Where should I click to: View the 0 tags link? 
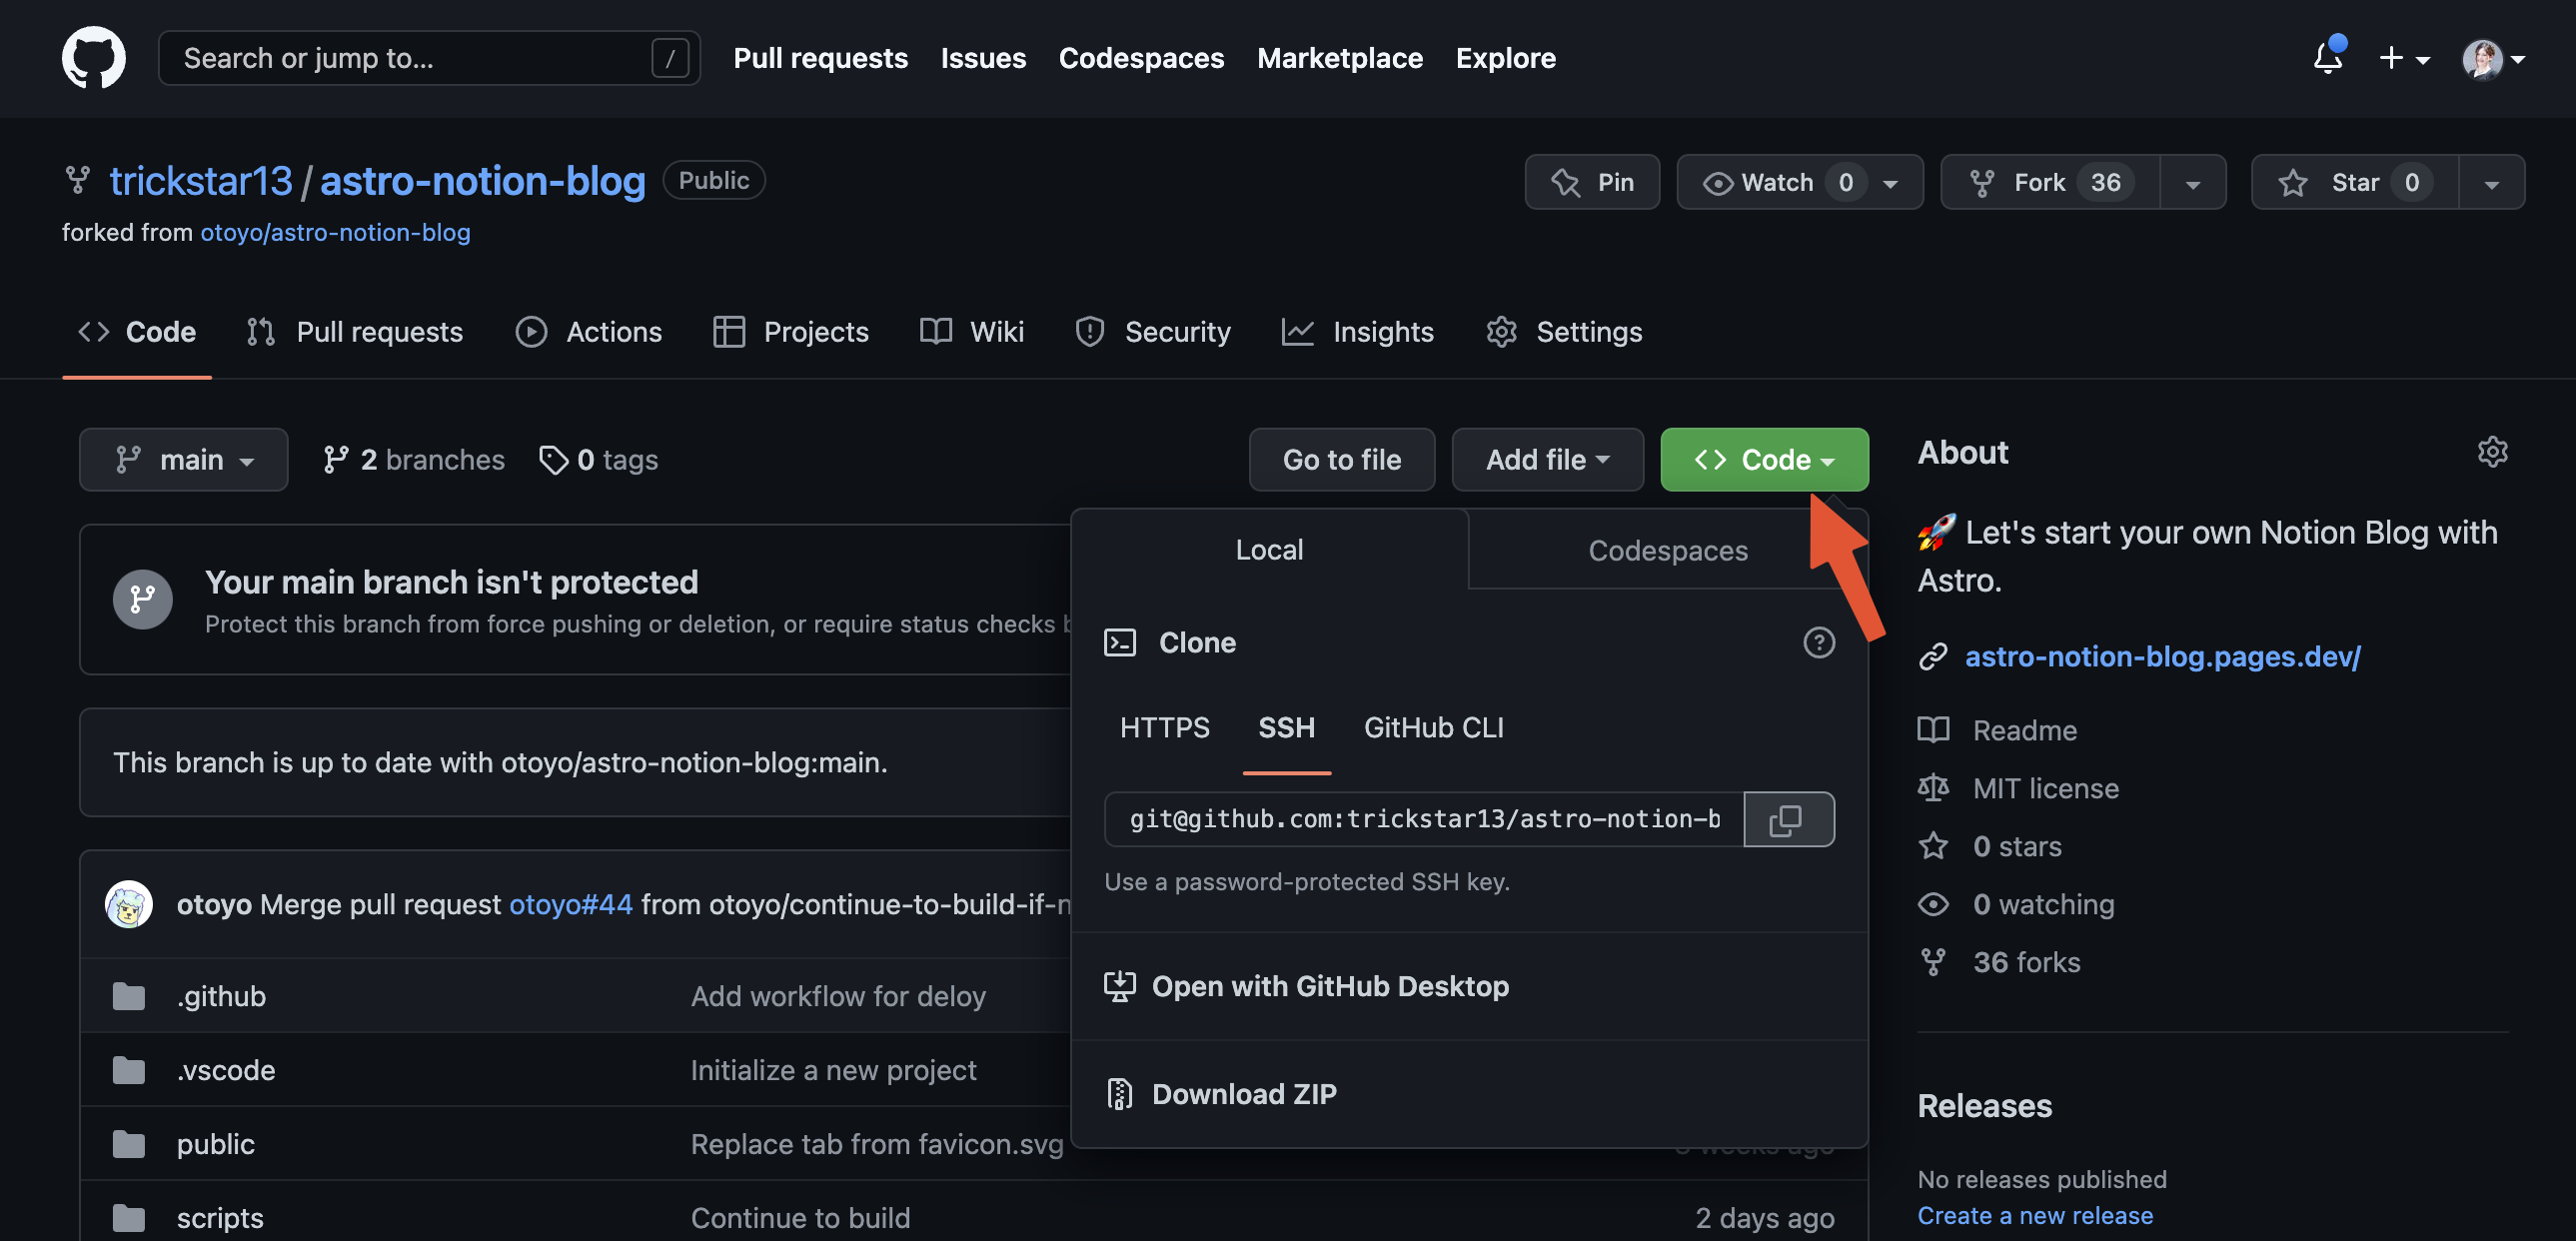coord(598,460)
